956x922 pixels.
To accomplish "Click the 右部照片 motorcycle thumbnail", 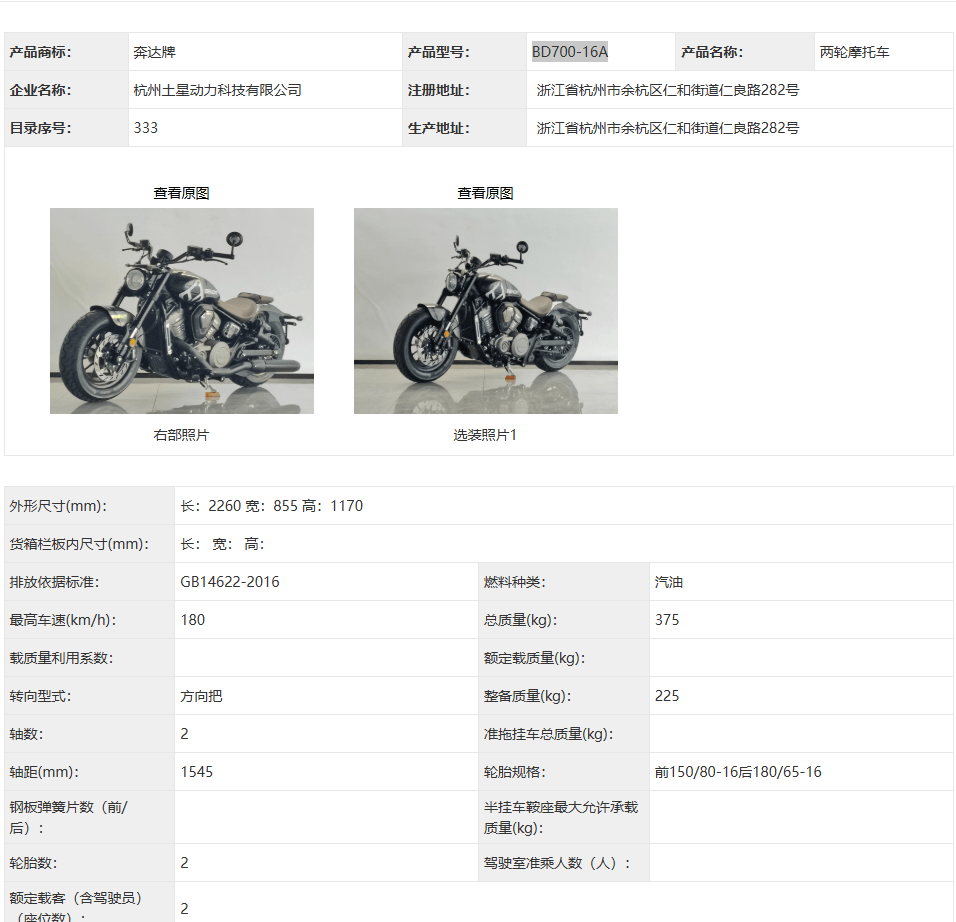I will tap(182, 311).
